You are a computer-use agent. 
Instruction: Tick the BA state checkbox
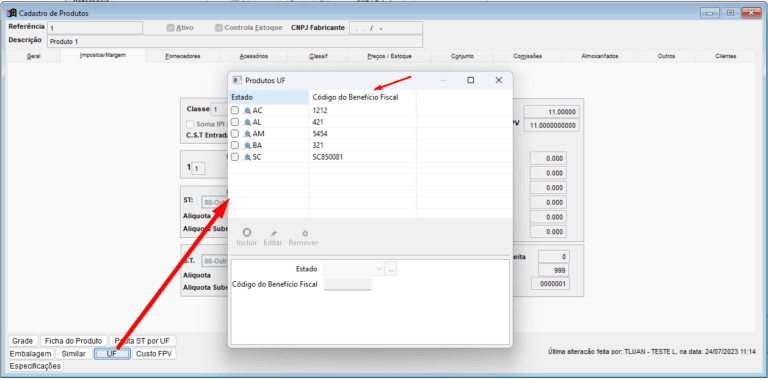click(235, 145)
